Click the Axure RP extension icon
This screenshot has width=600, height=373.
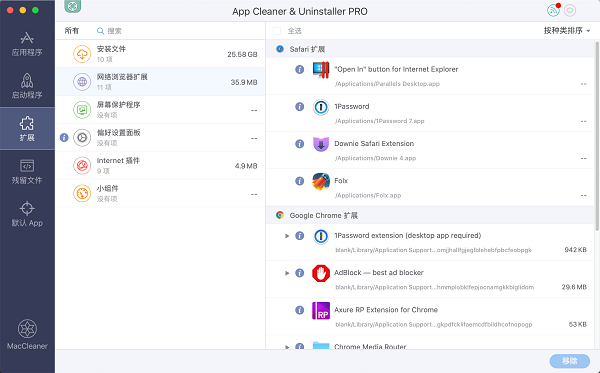(x=321, y=311)
